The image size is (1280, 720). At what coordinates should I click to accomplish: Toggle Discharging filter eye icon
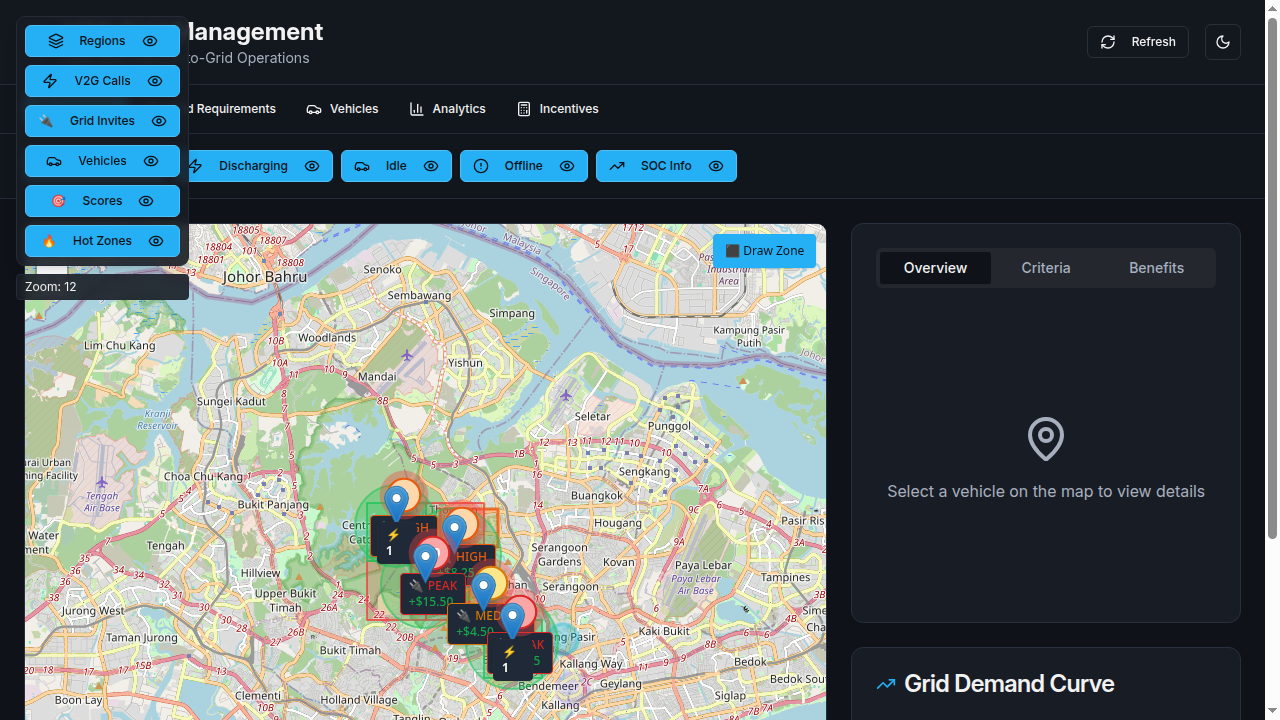312,166
